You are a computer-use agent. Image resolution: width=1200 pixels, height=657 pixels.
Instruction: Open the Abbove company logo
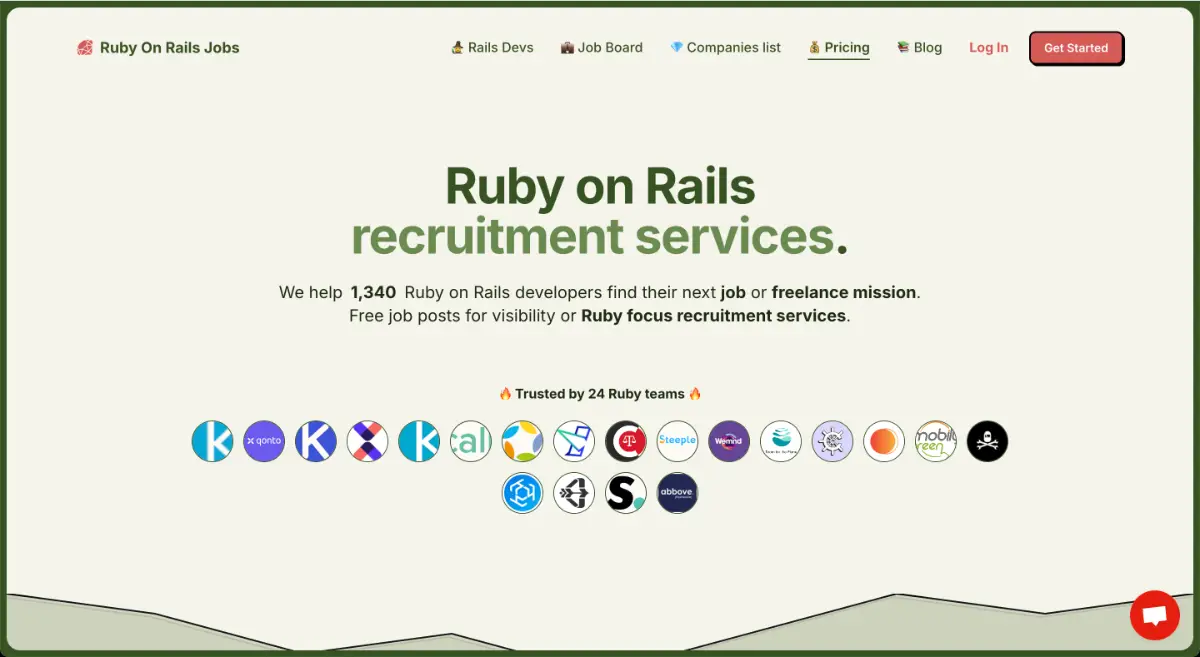[x=678, y=493]
